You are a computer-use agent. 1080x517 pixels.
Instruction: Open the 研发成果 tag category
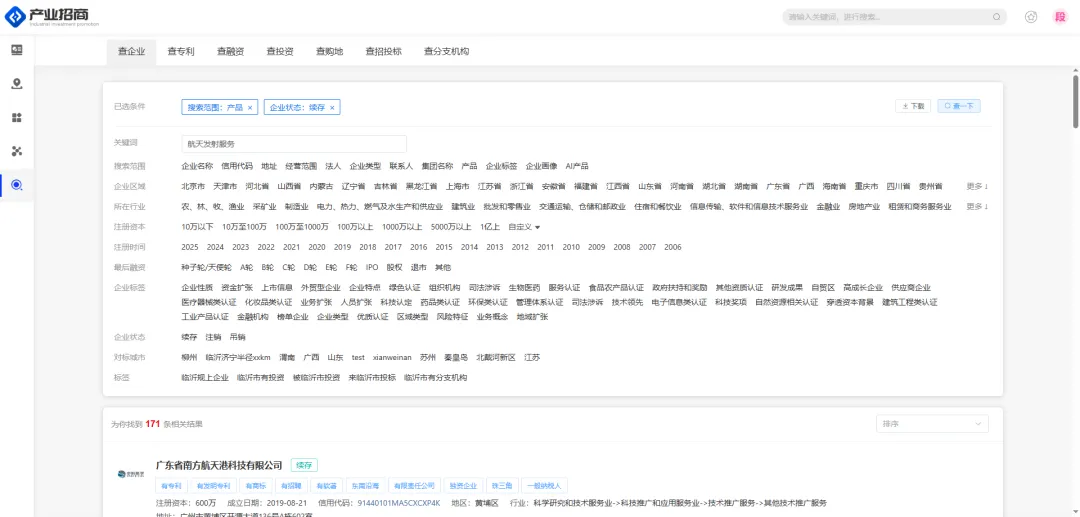click(787, 288)
